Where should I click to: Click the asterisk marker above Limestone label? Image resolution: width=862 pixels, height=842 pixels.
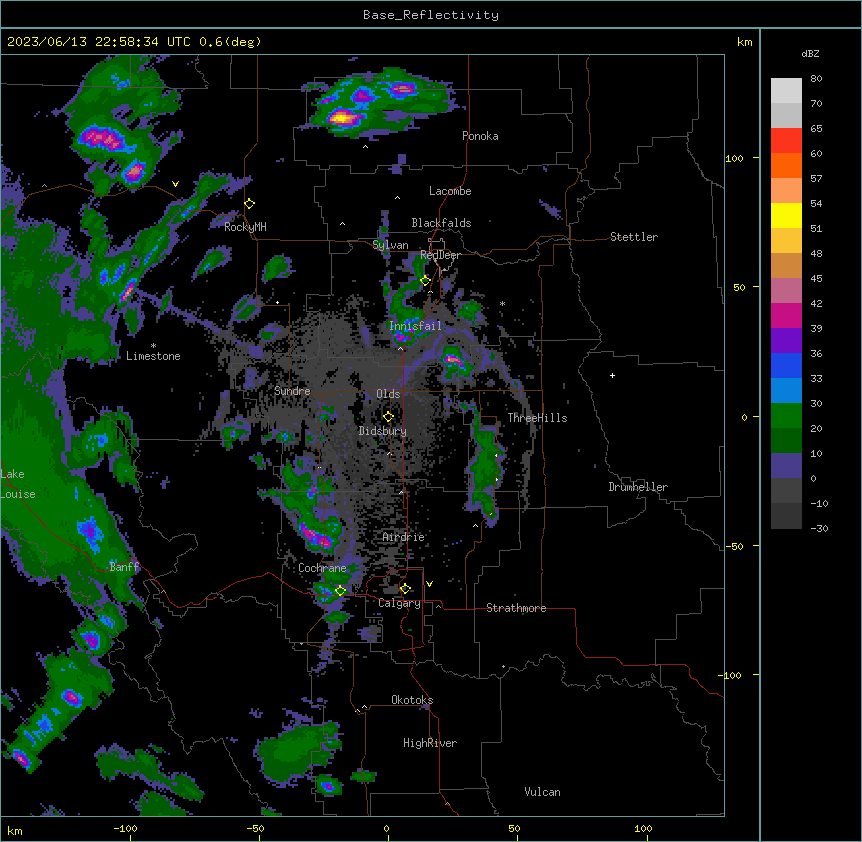153,346
